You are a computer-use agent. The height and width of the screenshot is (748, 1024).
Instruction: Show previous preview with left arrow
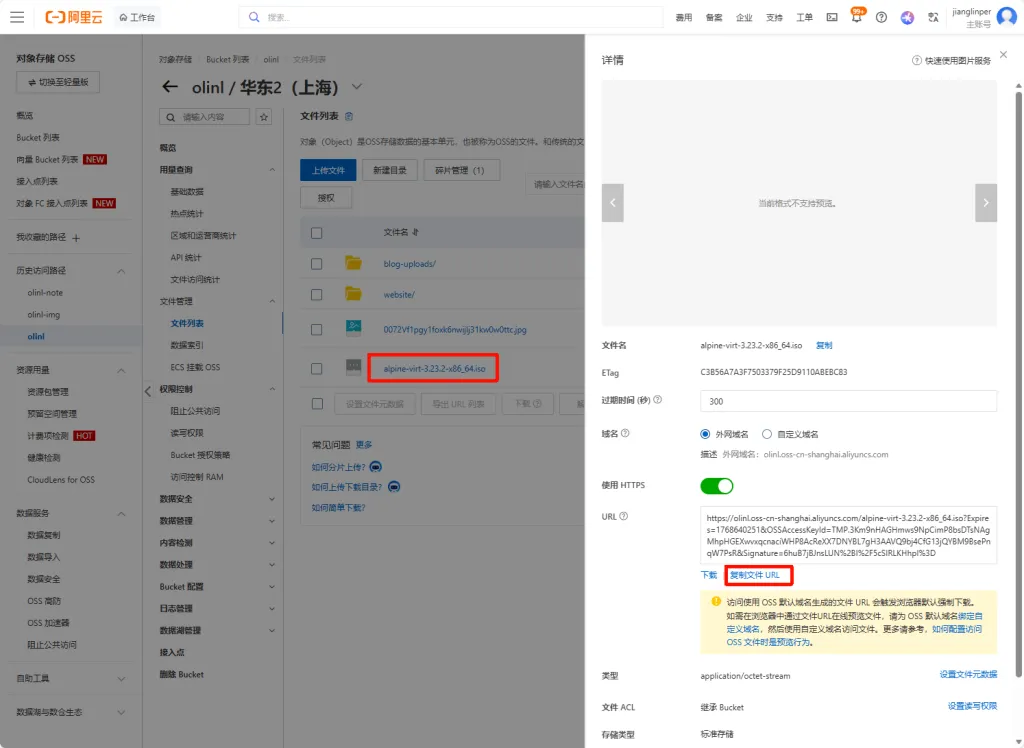click(x=612, y=203)
